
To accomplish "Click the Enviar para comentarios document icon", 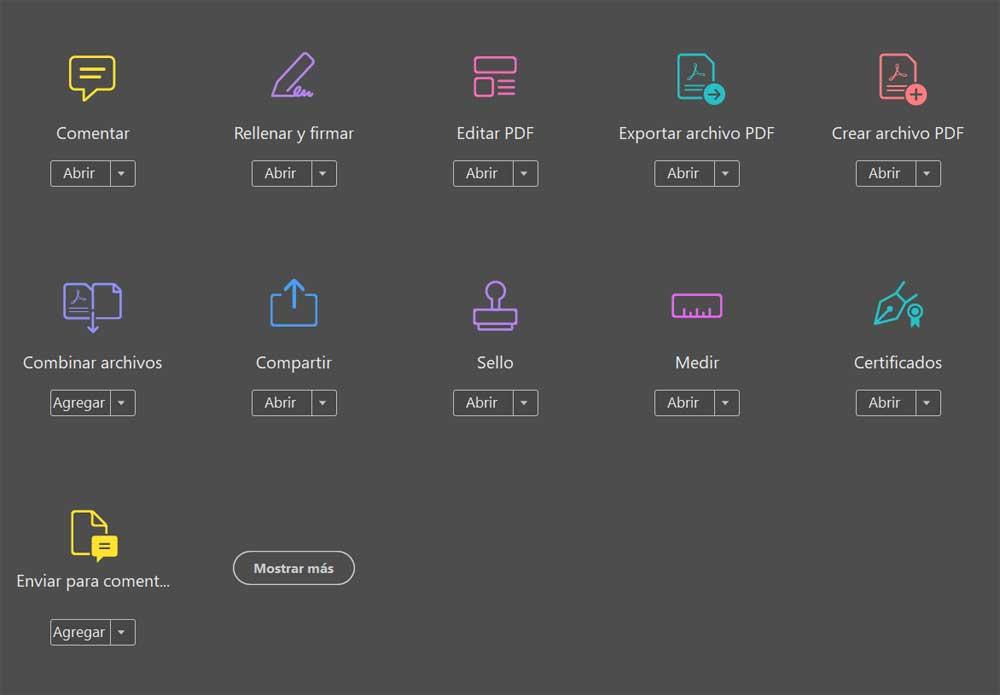I will (94, 536).
